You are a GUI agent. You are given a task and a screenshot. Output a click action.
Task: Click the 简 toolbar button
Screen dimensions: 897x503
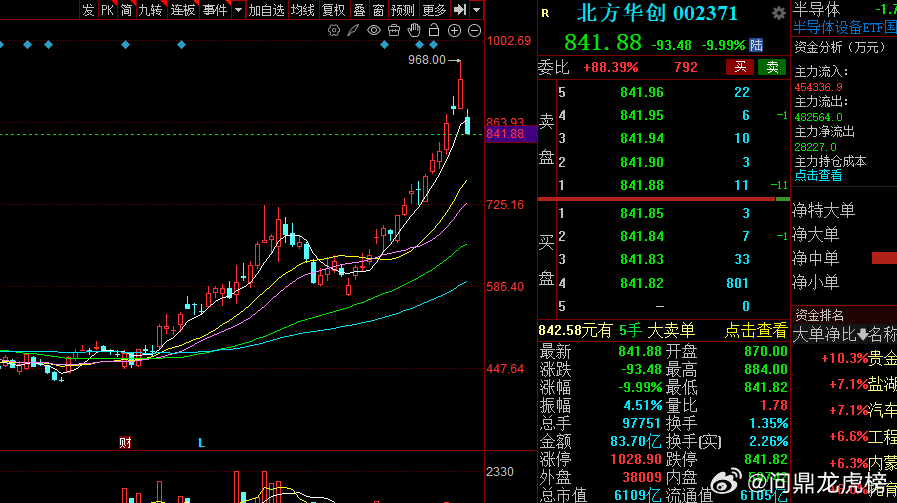[126, 10]
